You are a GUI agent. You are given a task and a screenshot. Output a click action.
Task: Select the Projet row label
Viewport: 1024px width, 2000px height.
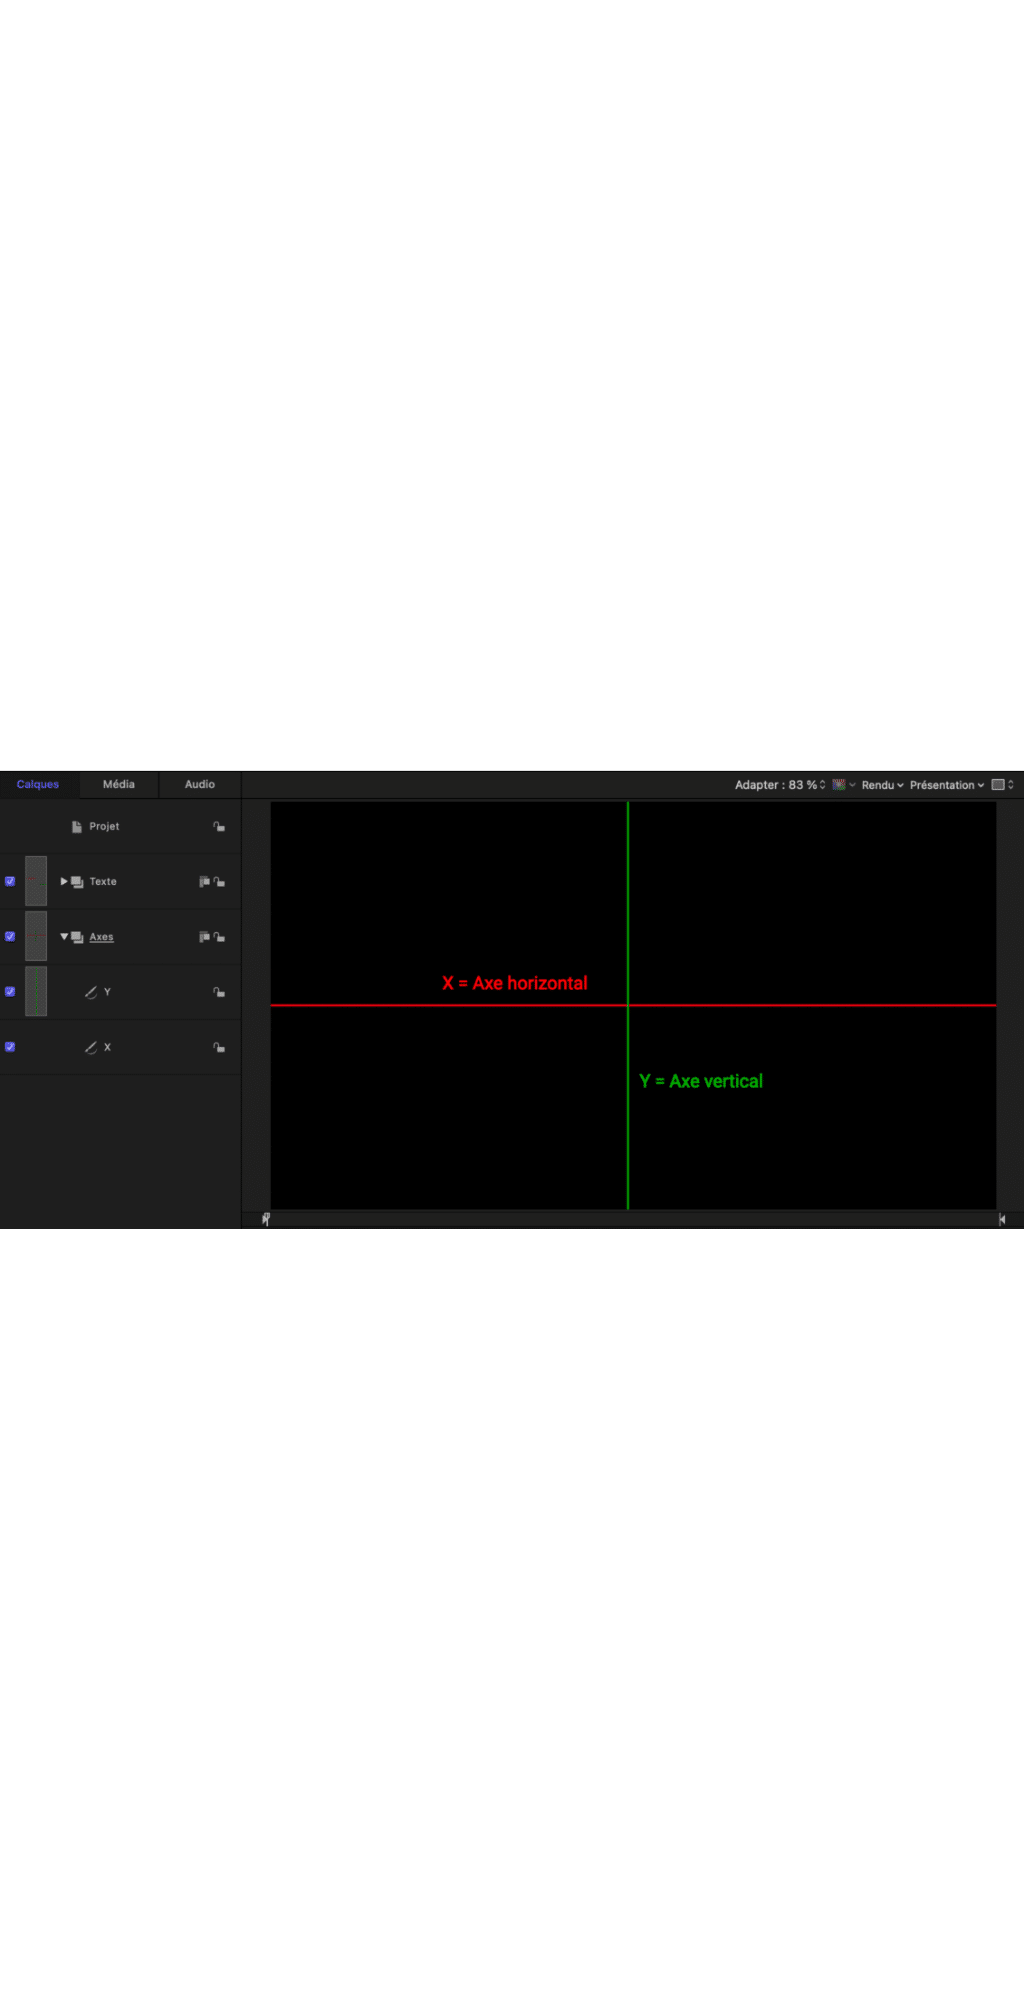click(104, 826)
